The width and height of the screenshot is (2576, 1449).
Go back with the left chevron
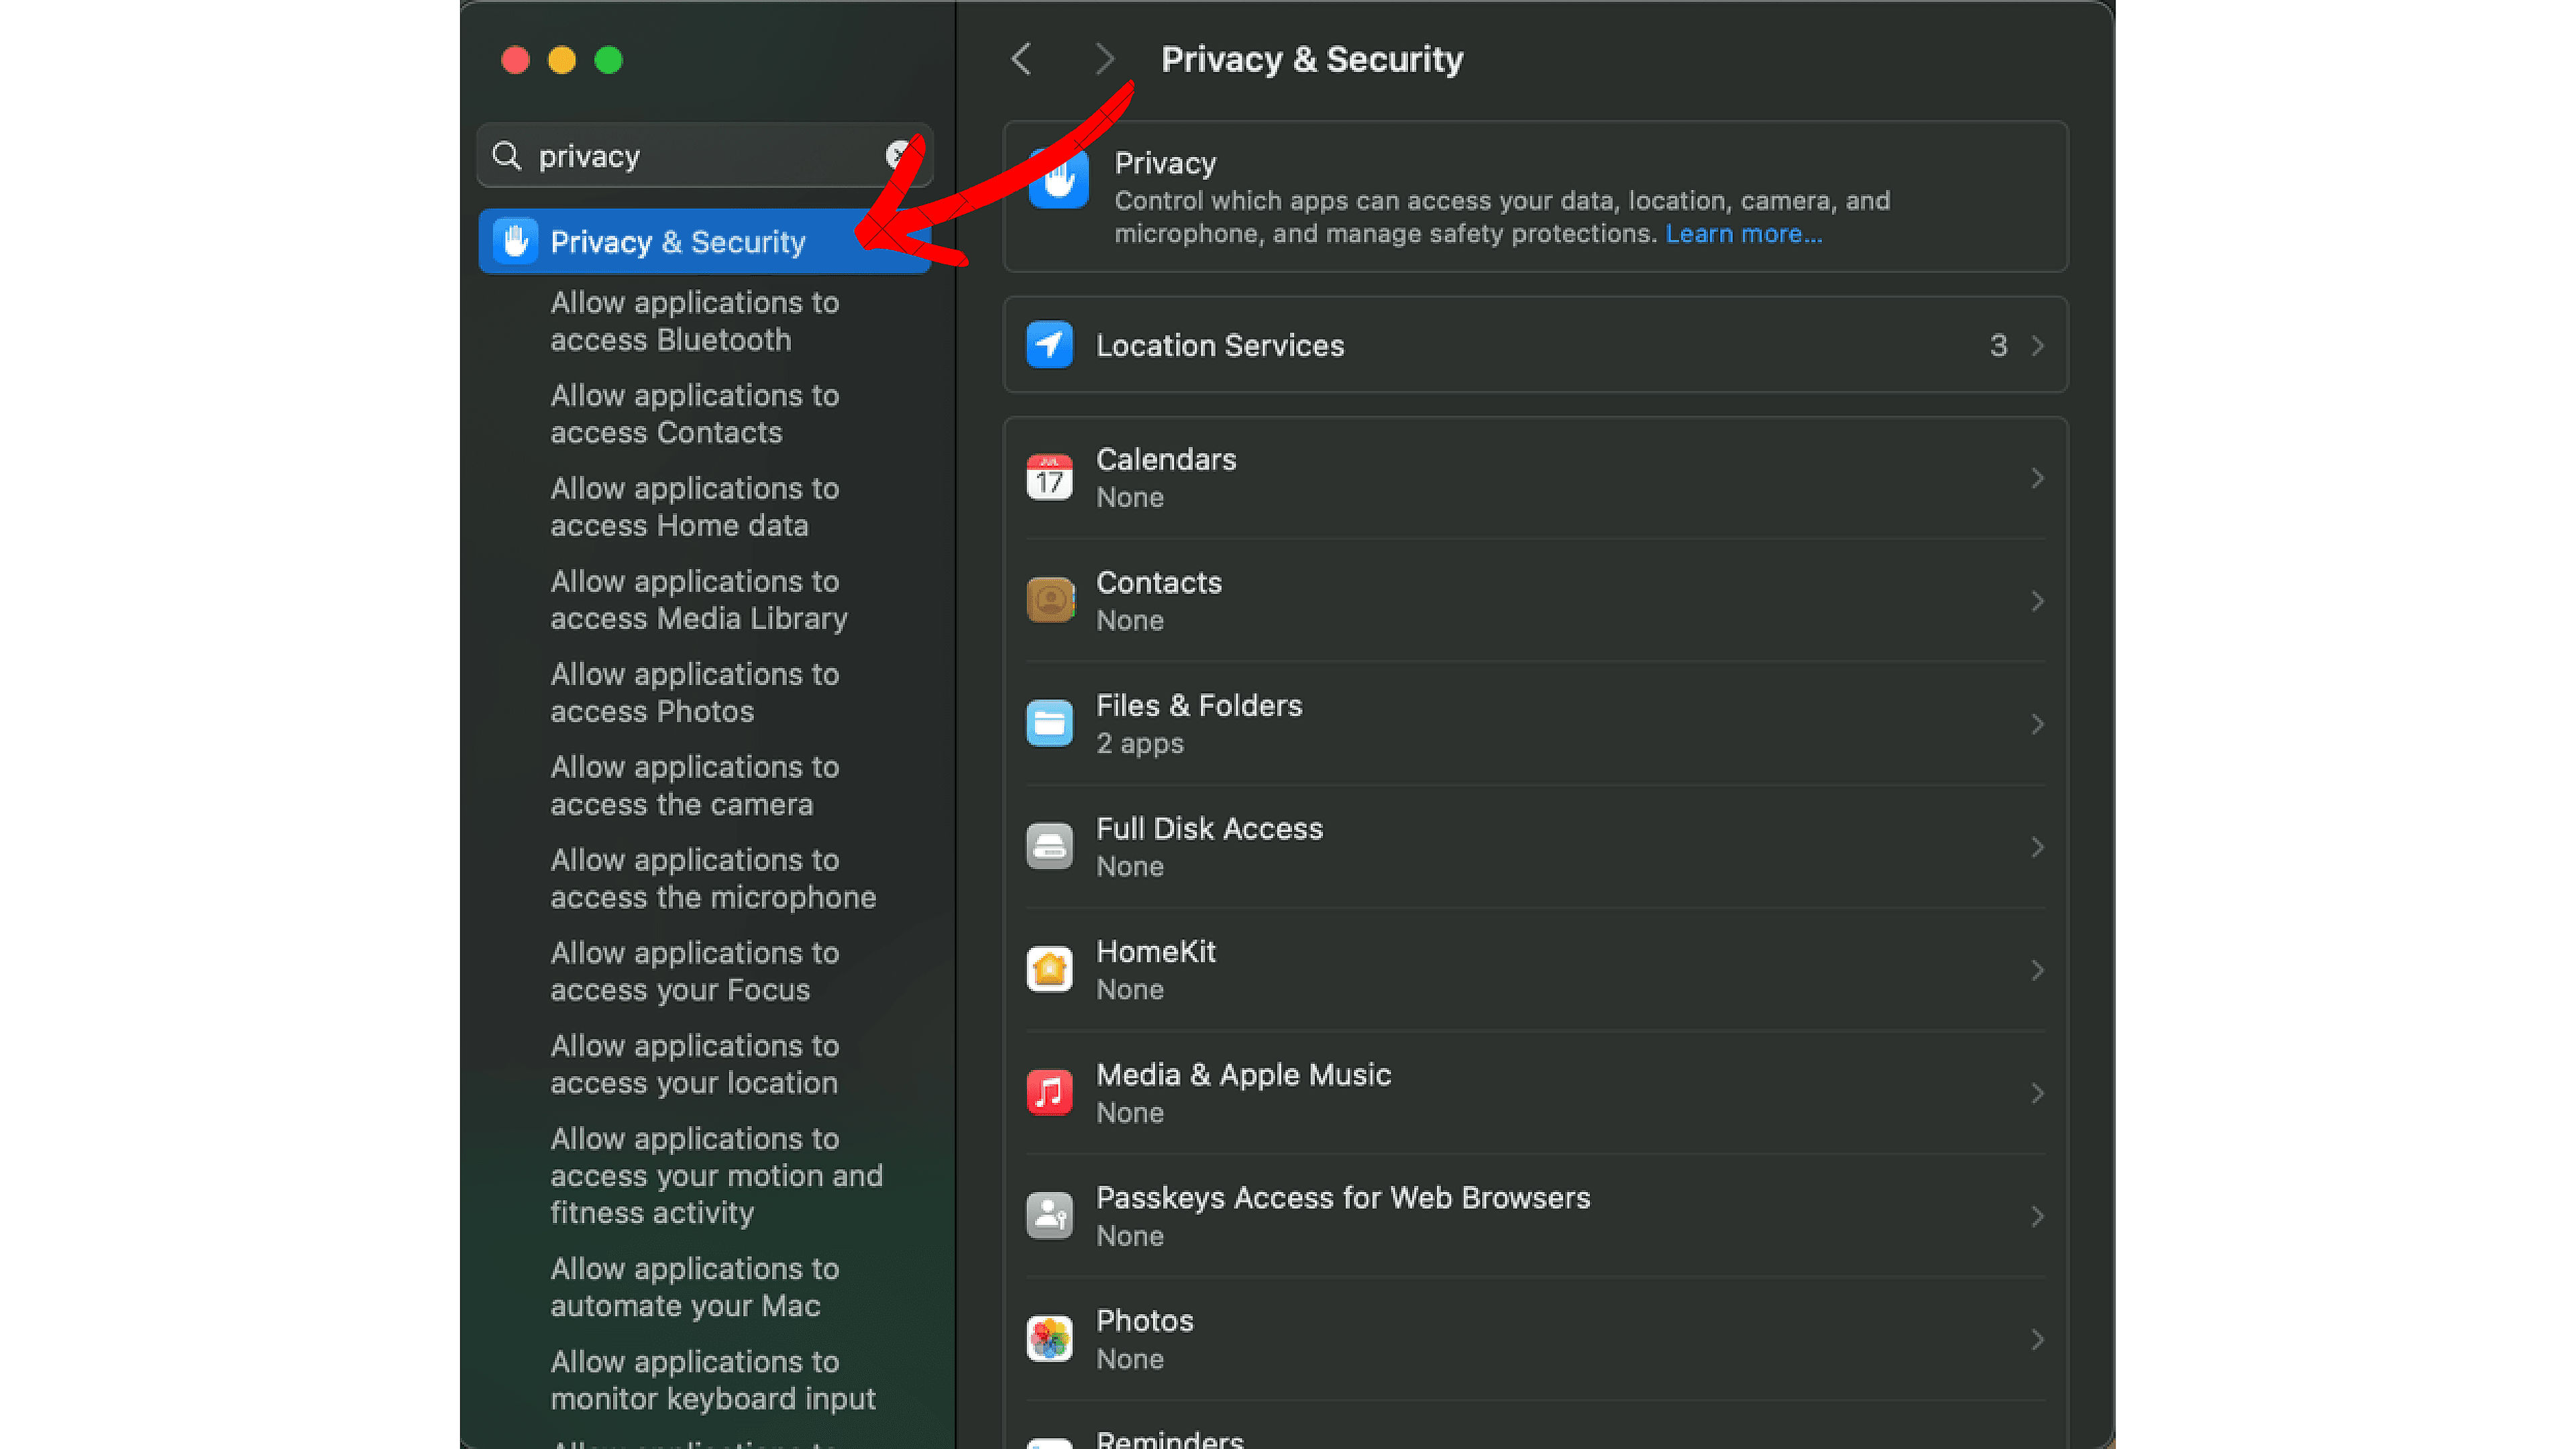1021,59
